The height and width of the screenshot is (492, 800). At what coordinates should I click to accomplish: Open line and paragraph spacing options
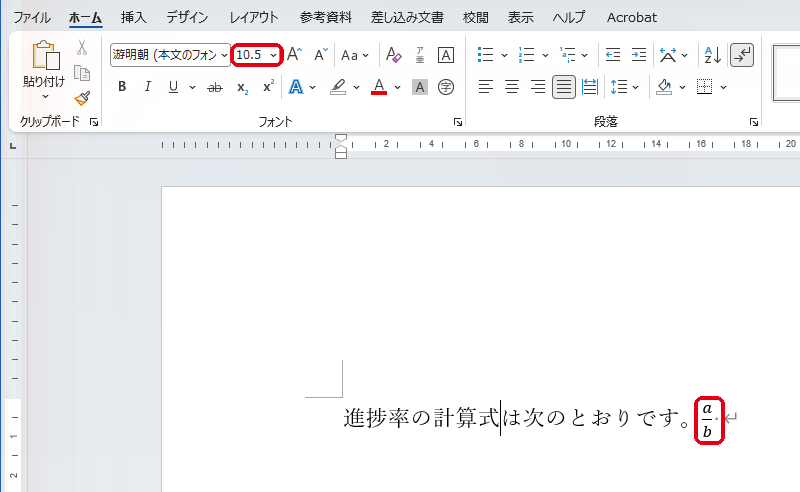(x=619, y=87)
